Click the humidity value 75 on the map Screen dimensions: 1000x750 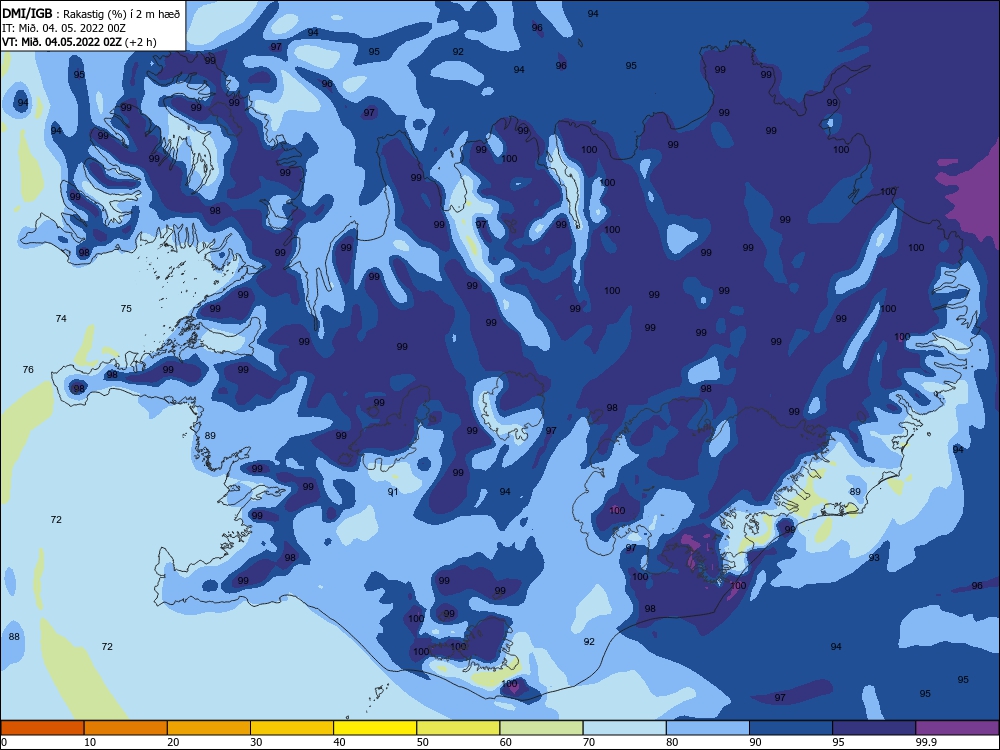point(126,309)
